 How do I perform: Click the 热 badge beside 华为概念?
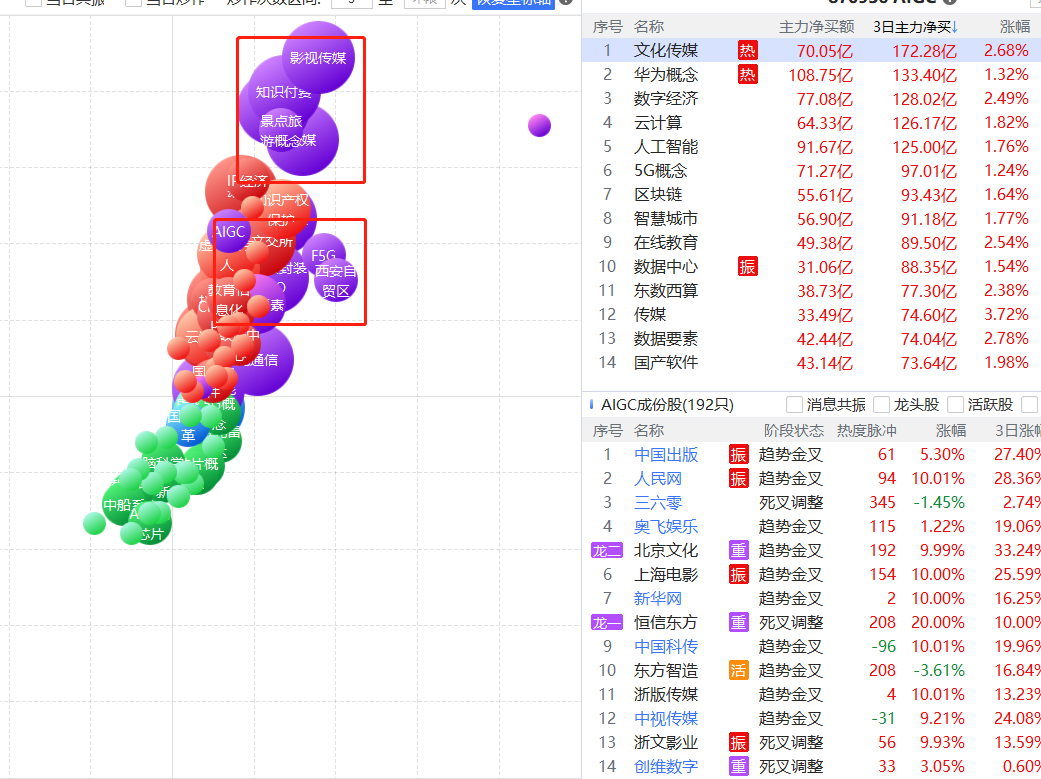tap(747, 74)
